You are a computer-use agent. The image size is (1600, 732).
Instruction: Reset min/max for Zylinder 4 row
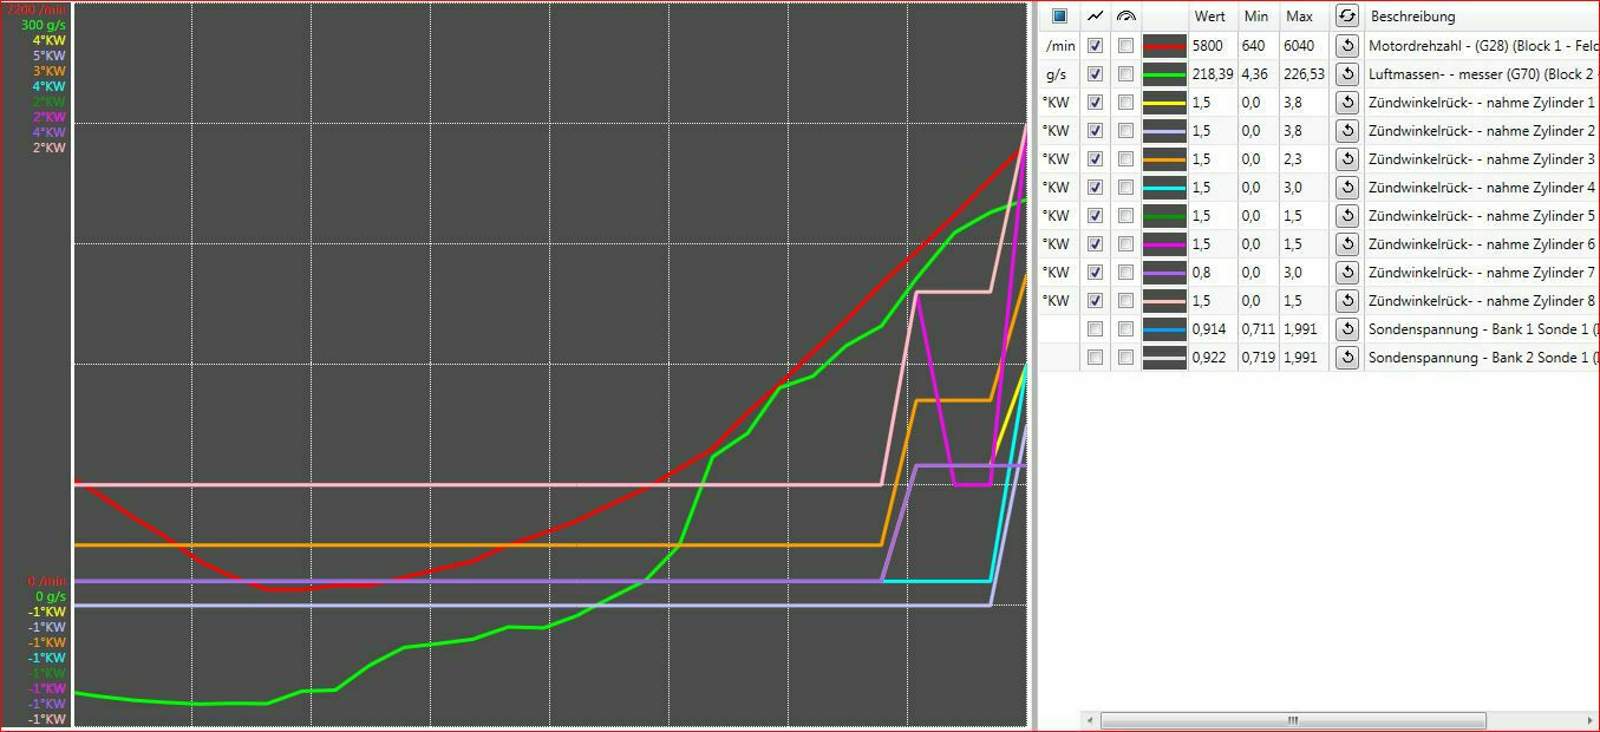pos(1347,187)
